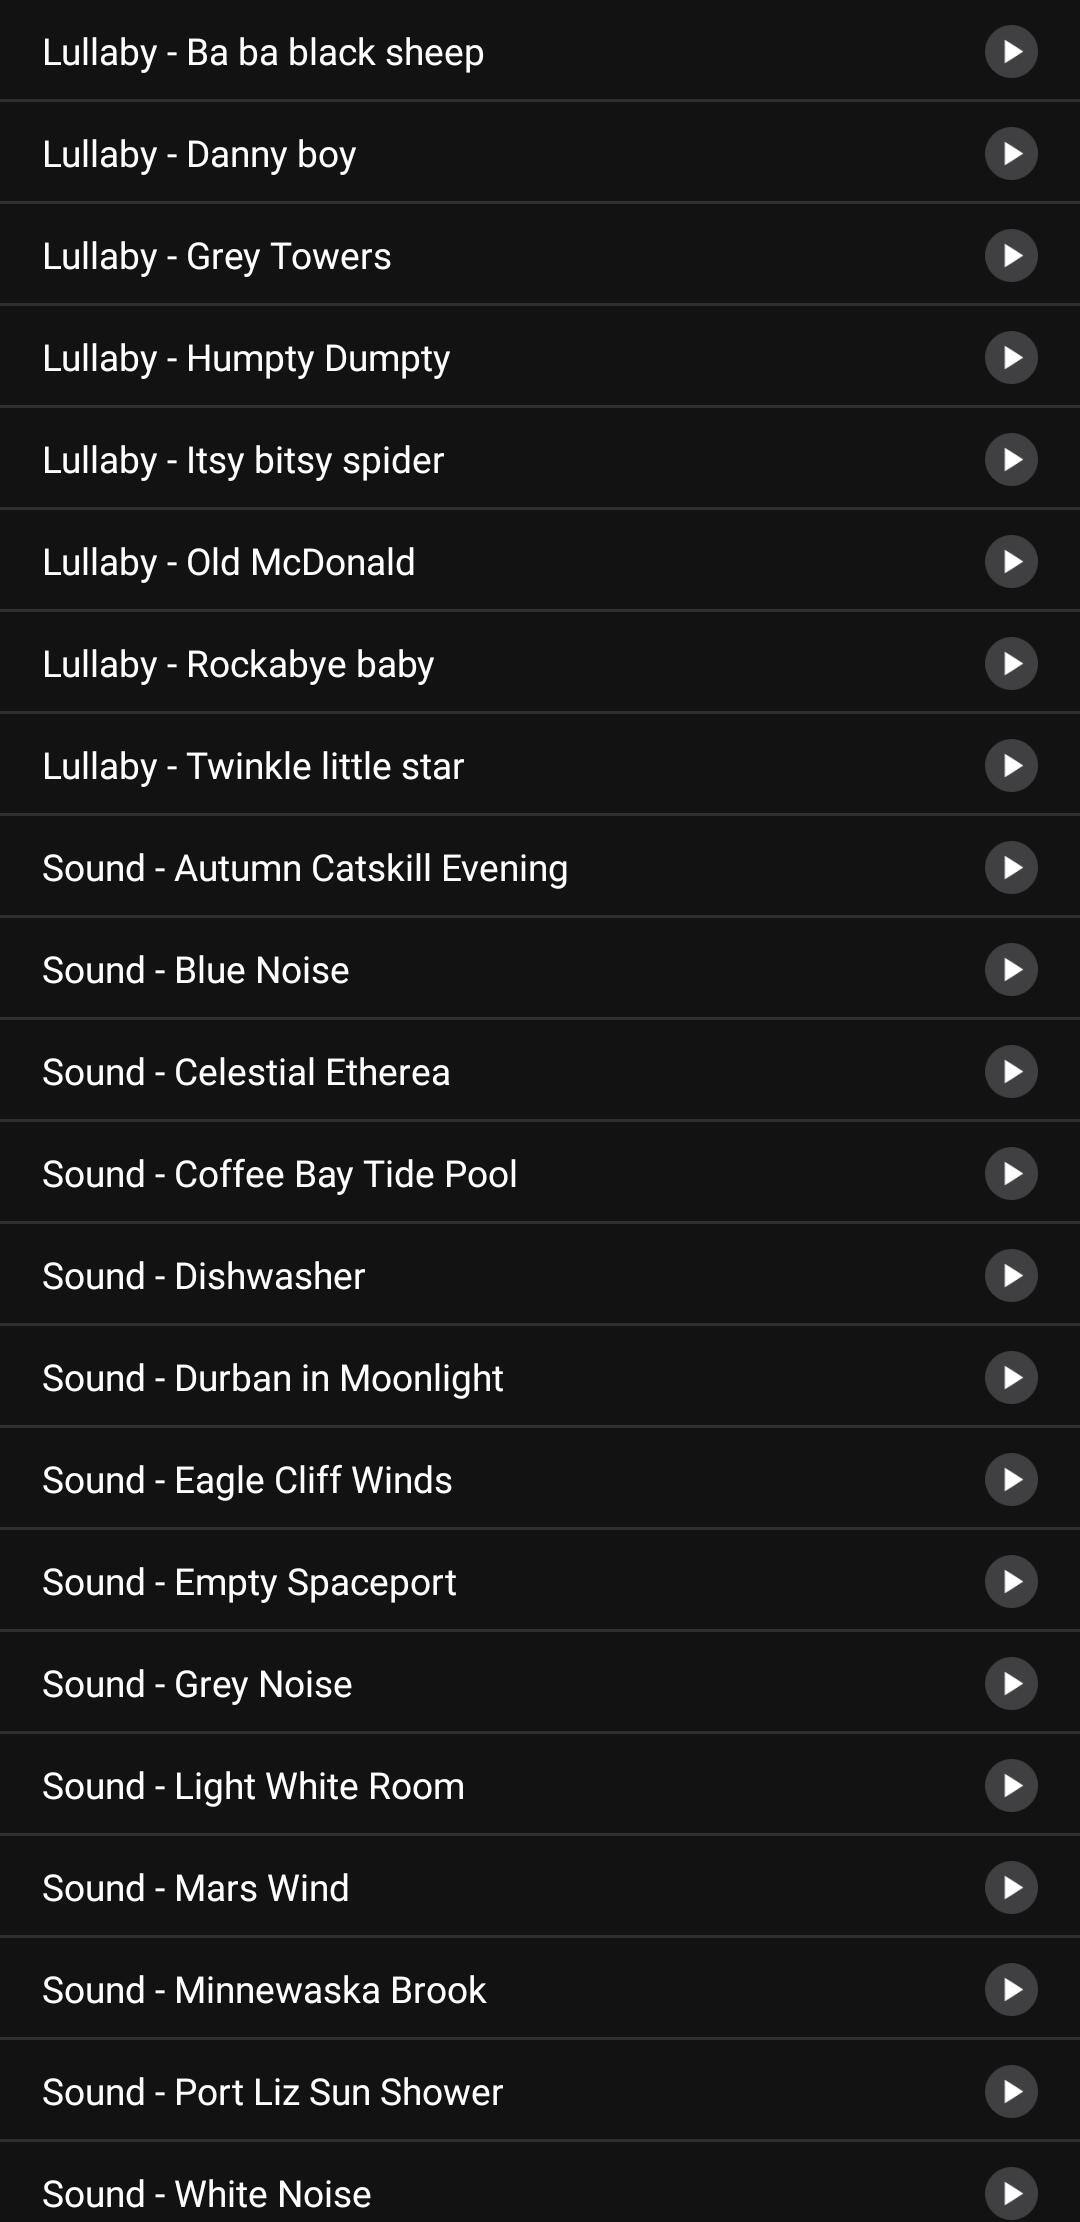Preview the Old McDonald lullaby

(x=1011, y=561)
